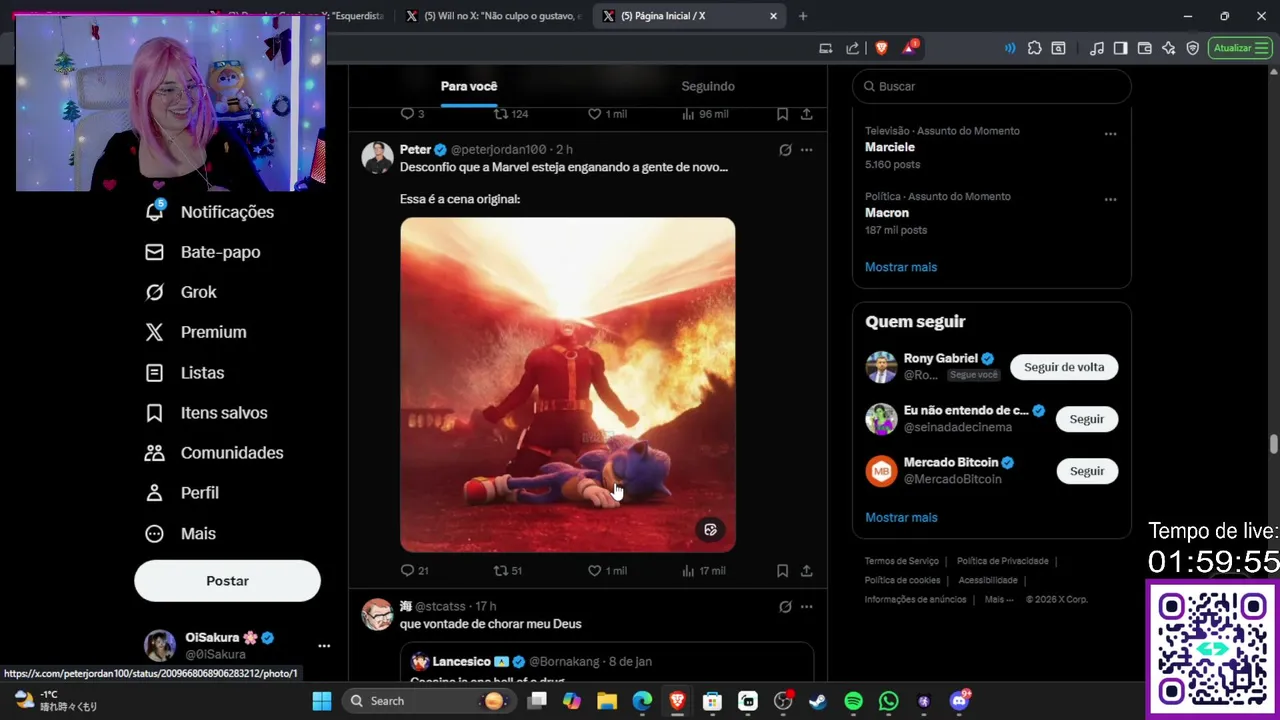Open OiSakura account menu ellipsis

[323, 646]
